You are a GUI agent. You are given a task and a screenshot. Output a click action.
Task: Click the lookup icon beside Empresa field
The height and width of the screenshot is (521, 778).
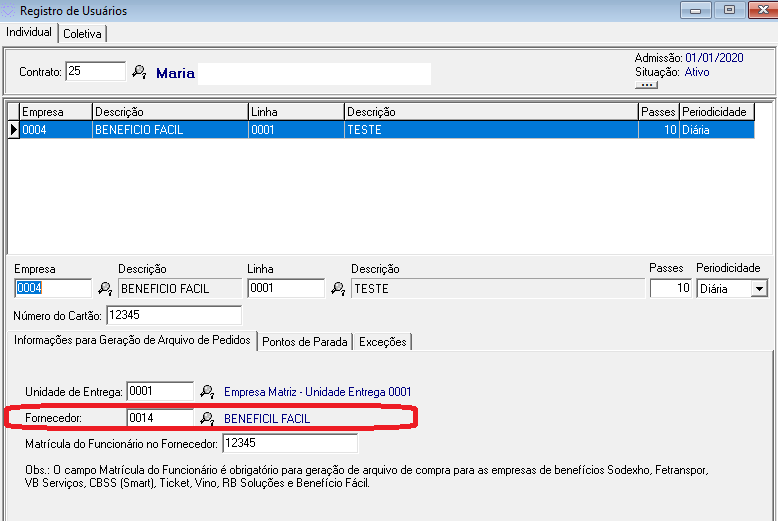[x=104, y=289]
